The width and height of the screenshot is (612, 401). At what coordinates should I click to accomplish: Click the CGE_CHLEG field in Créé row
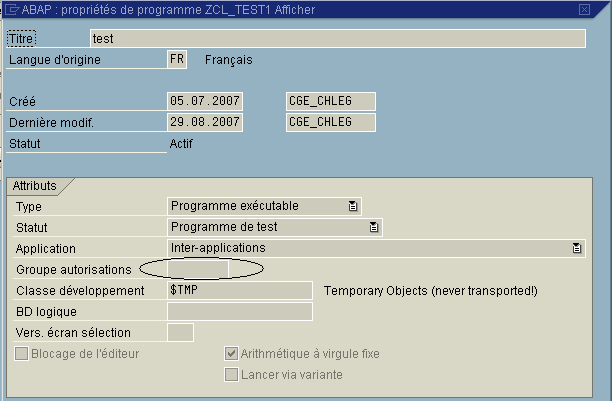pyautogui.click(x=331, y=101)
